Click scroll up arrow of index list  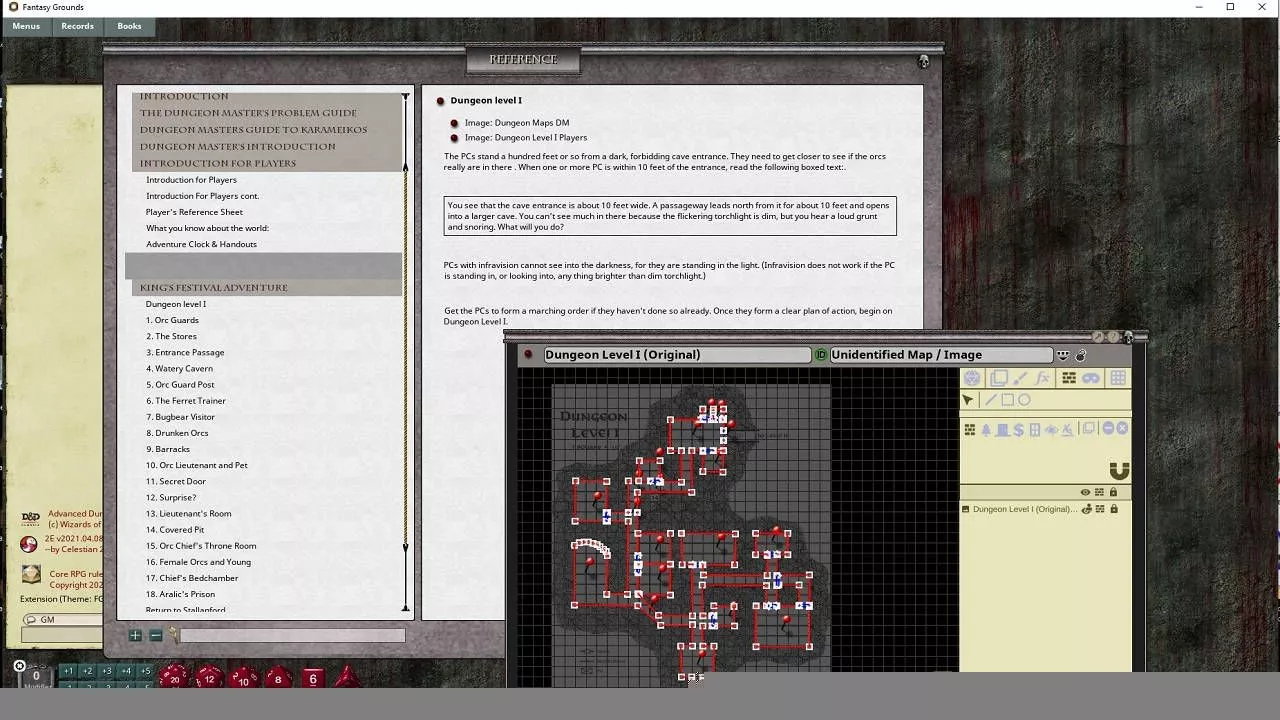(405, 96)
